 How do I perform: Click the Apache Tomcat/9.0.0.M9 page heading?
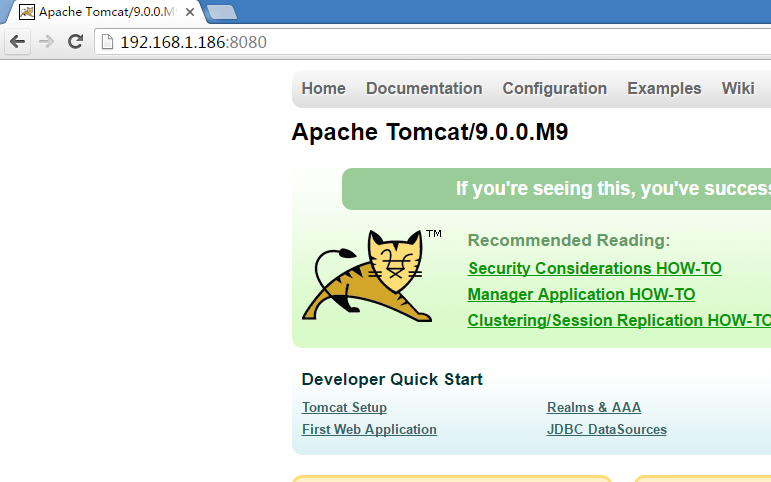pos(430,132)
